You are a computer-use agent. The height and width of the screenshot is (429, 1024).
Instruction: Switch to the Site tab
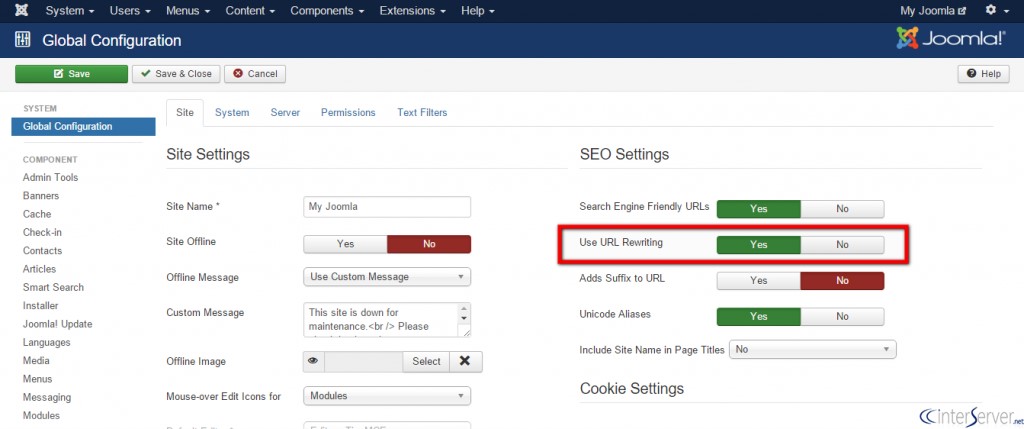(x=185, y=112)
